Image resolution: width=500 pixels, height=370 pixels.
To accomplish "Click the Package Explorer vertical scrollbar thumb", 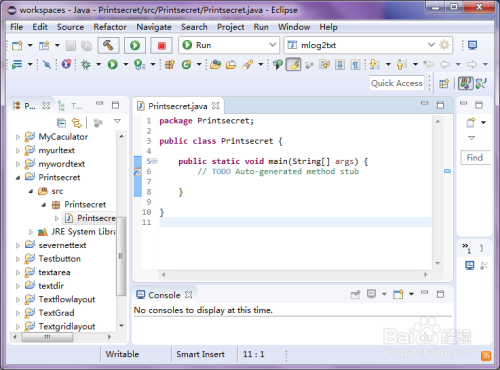I will coord(121,256).
